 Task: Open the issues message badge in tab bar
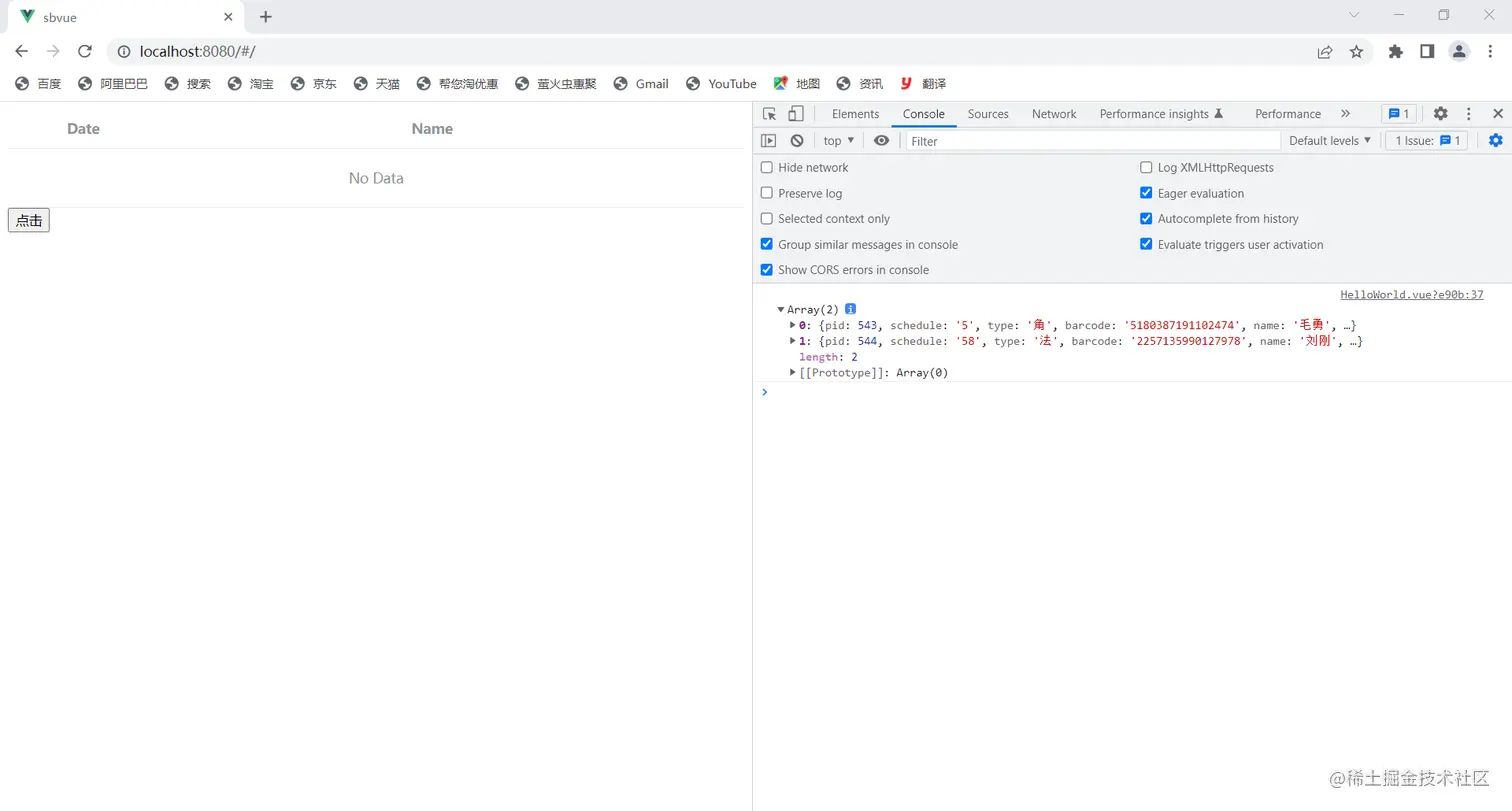pos(1398,114)
